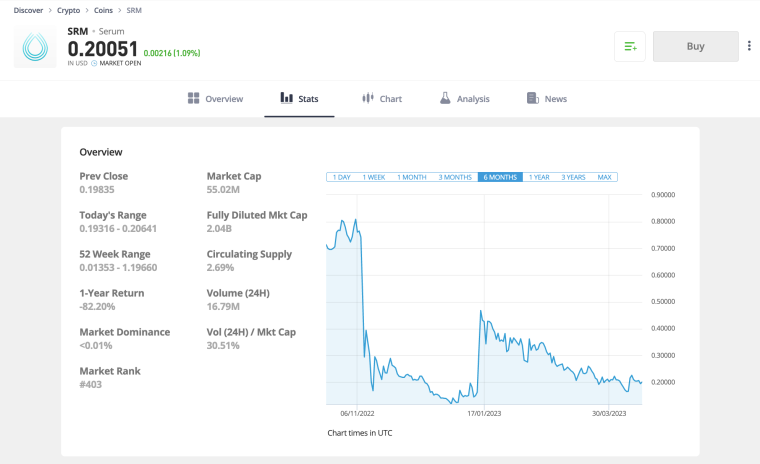Click Volume (24H) value 16.79M

[x=223, y=306]
